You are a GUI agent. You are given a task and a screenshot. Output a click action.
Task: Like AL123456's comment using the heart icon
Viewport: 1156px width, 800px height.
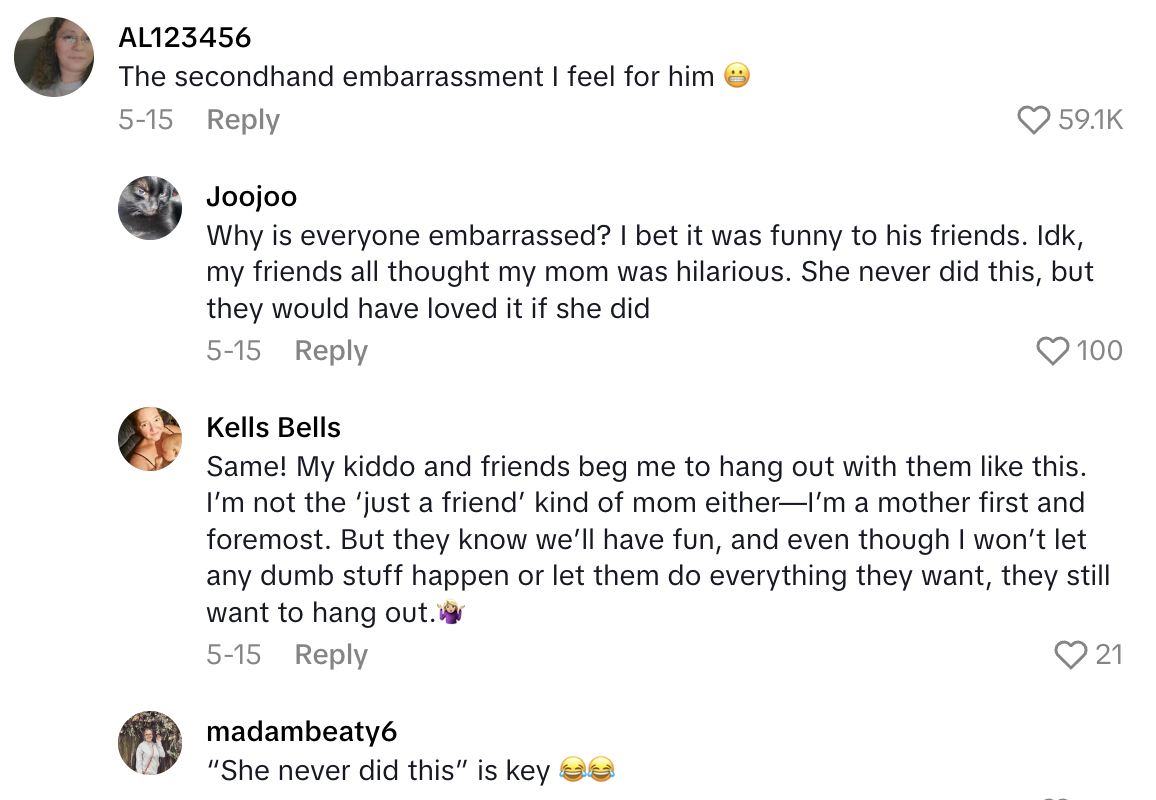(1033, 119)
